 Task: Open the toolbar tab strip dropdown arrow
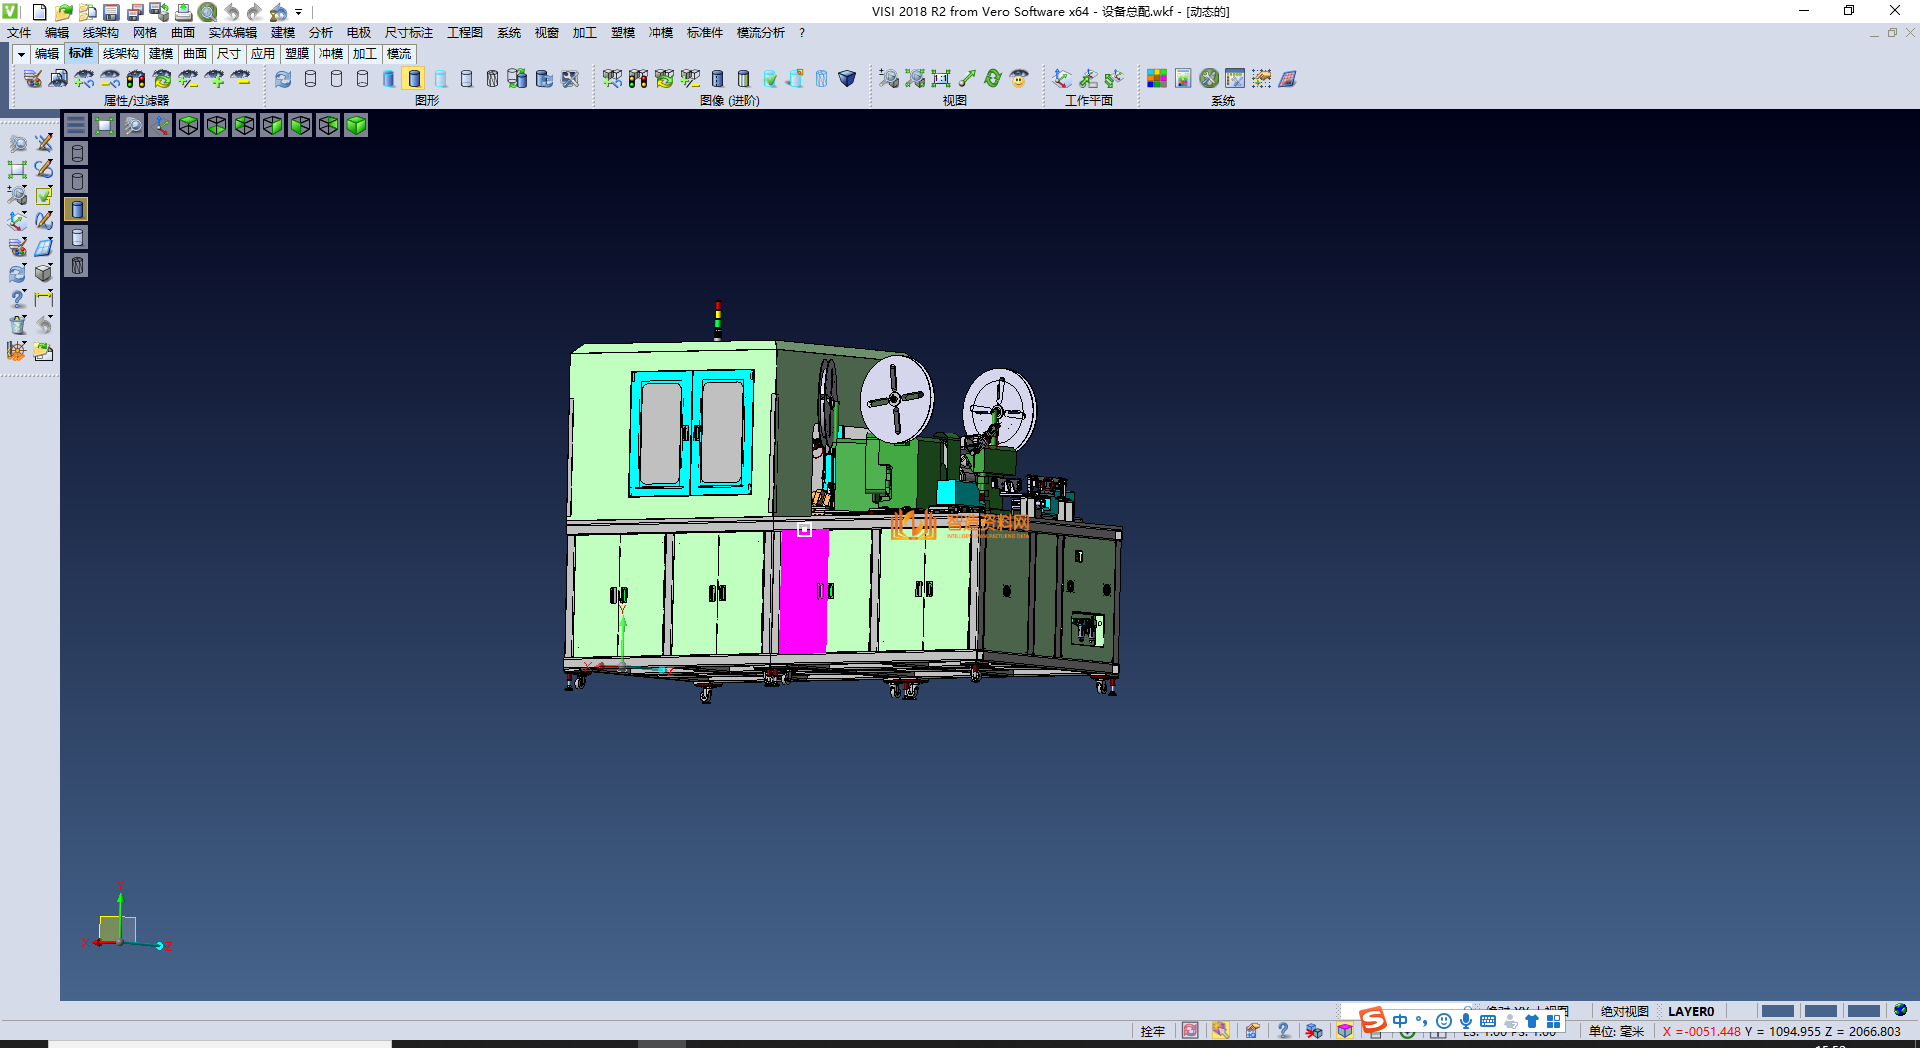pos(20,54)
